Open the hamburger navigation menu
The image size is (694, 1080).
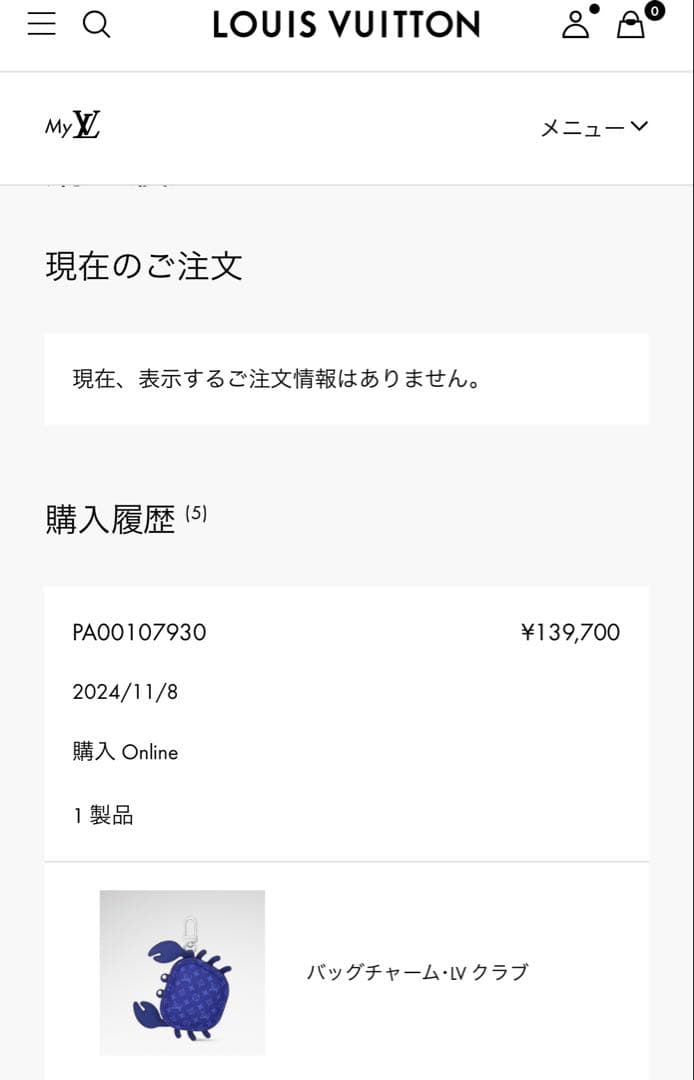(x=41, y=24)
